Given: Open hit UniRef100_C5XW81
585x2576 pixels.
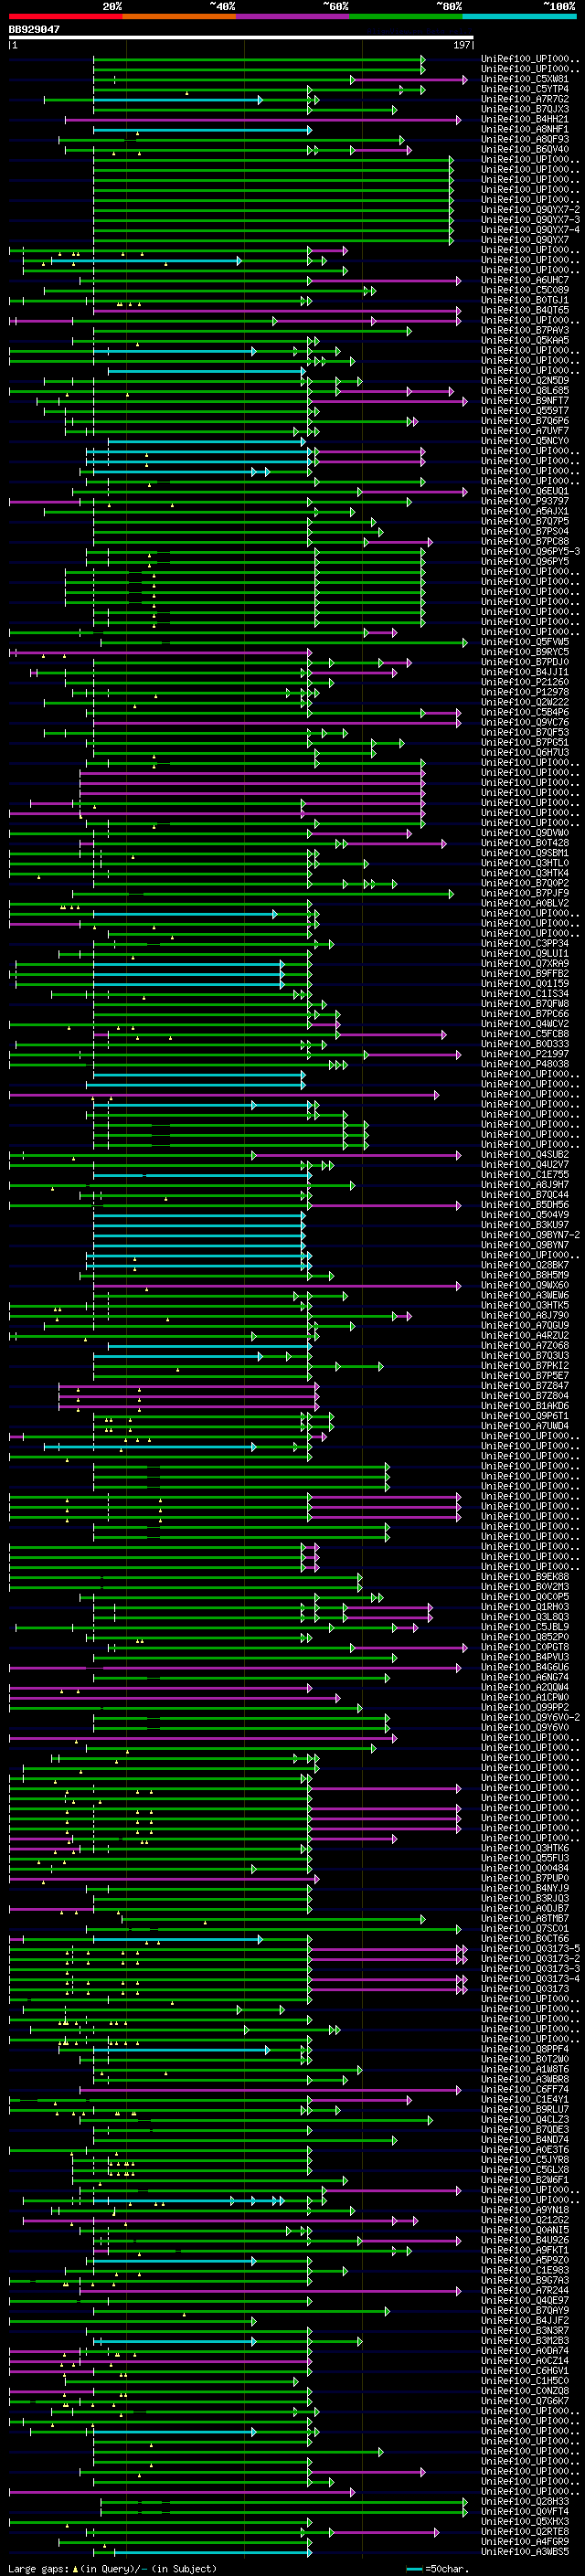Looking at the screenshot, I should tap(525, 79).
